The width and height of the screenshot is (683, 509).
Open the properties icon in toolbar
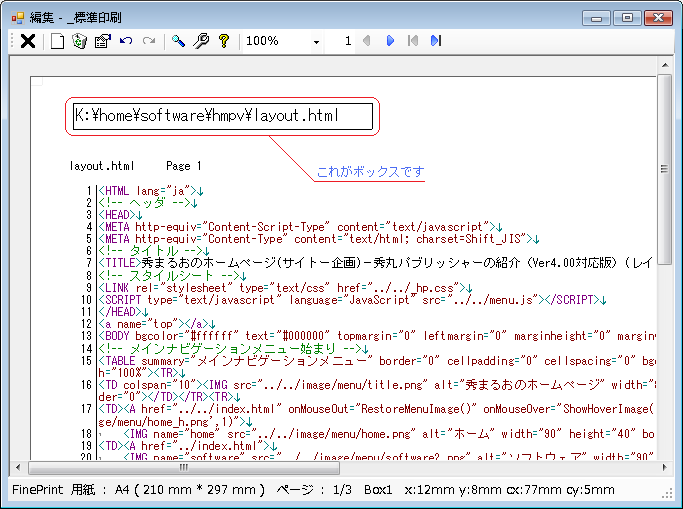pyautogui.click(x=102, y=41)
